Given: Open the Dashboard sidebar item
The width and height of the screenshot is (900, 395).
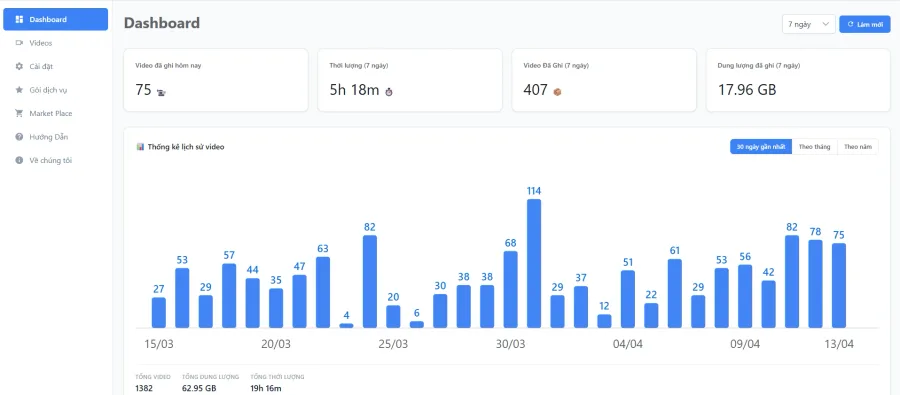Looking at the screenshot, I should (56, 20).
